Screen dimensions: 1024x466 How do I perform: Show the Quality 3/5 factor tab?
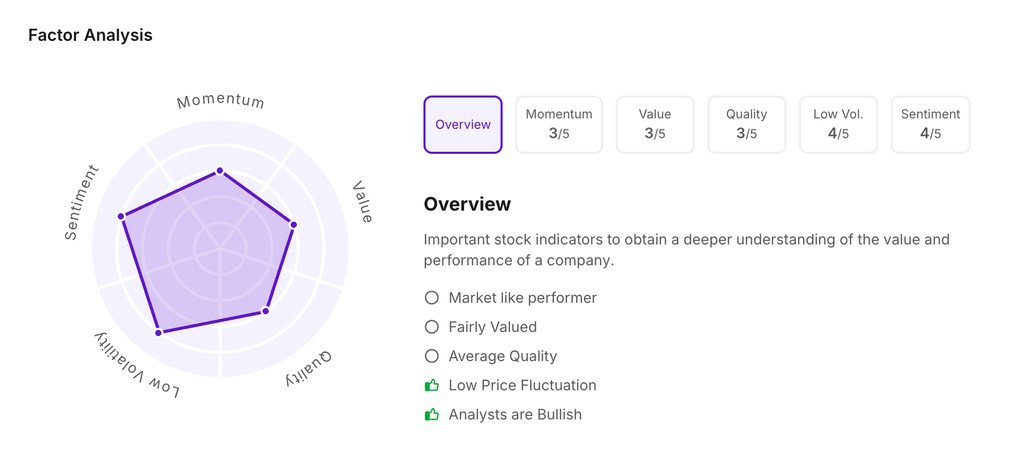click(x=747, y=125)
